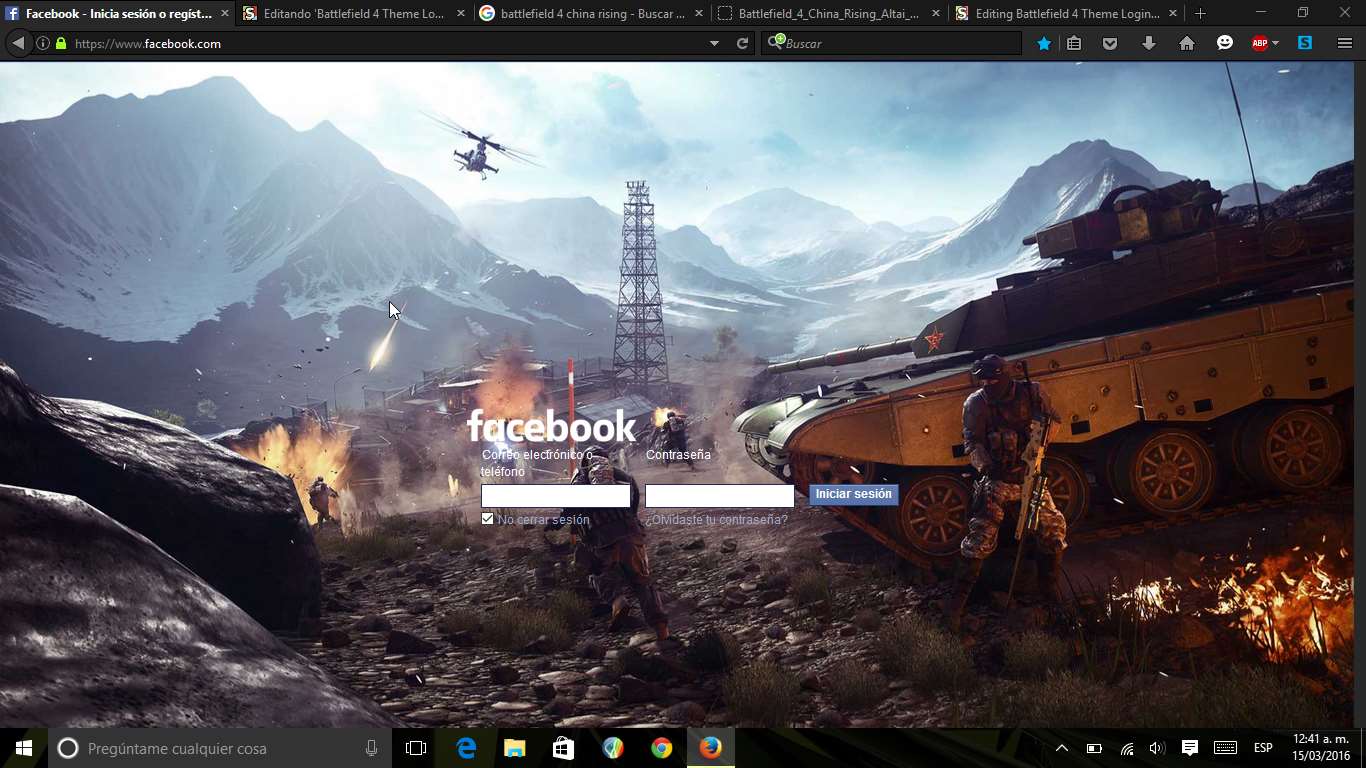
Task: Click the Correo electrónico o teléfono label
Action: (x=537, y=463)
